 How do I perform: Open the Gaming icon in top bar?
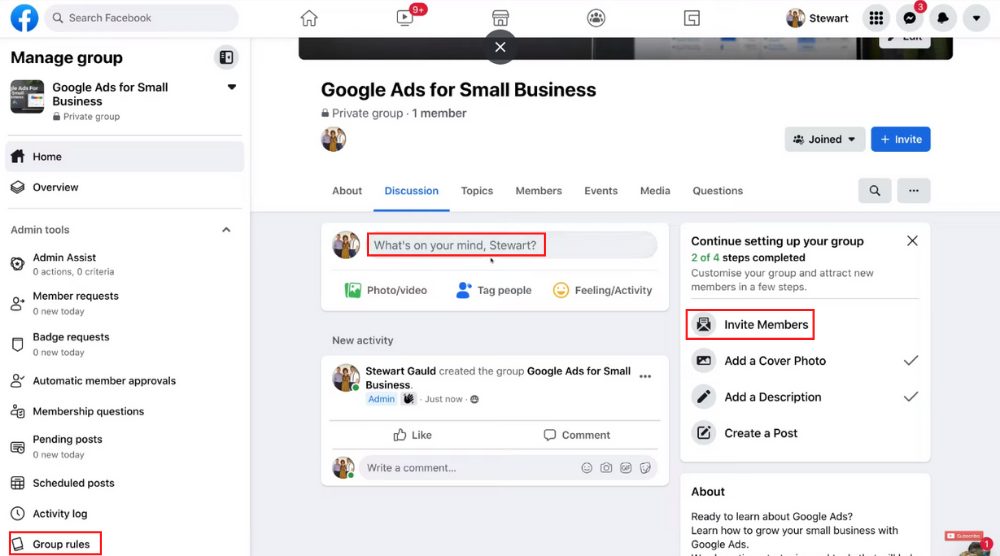coord(692,18)
